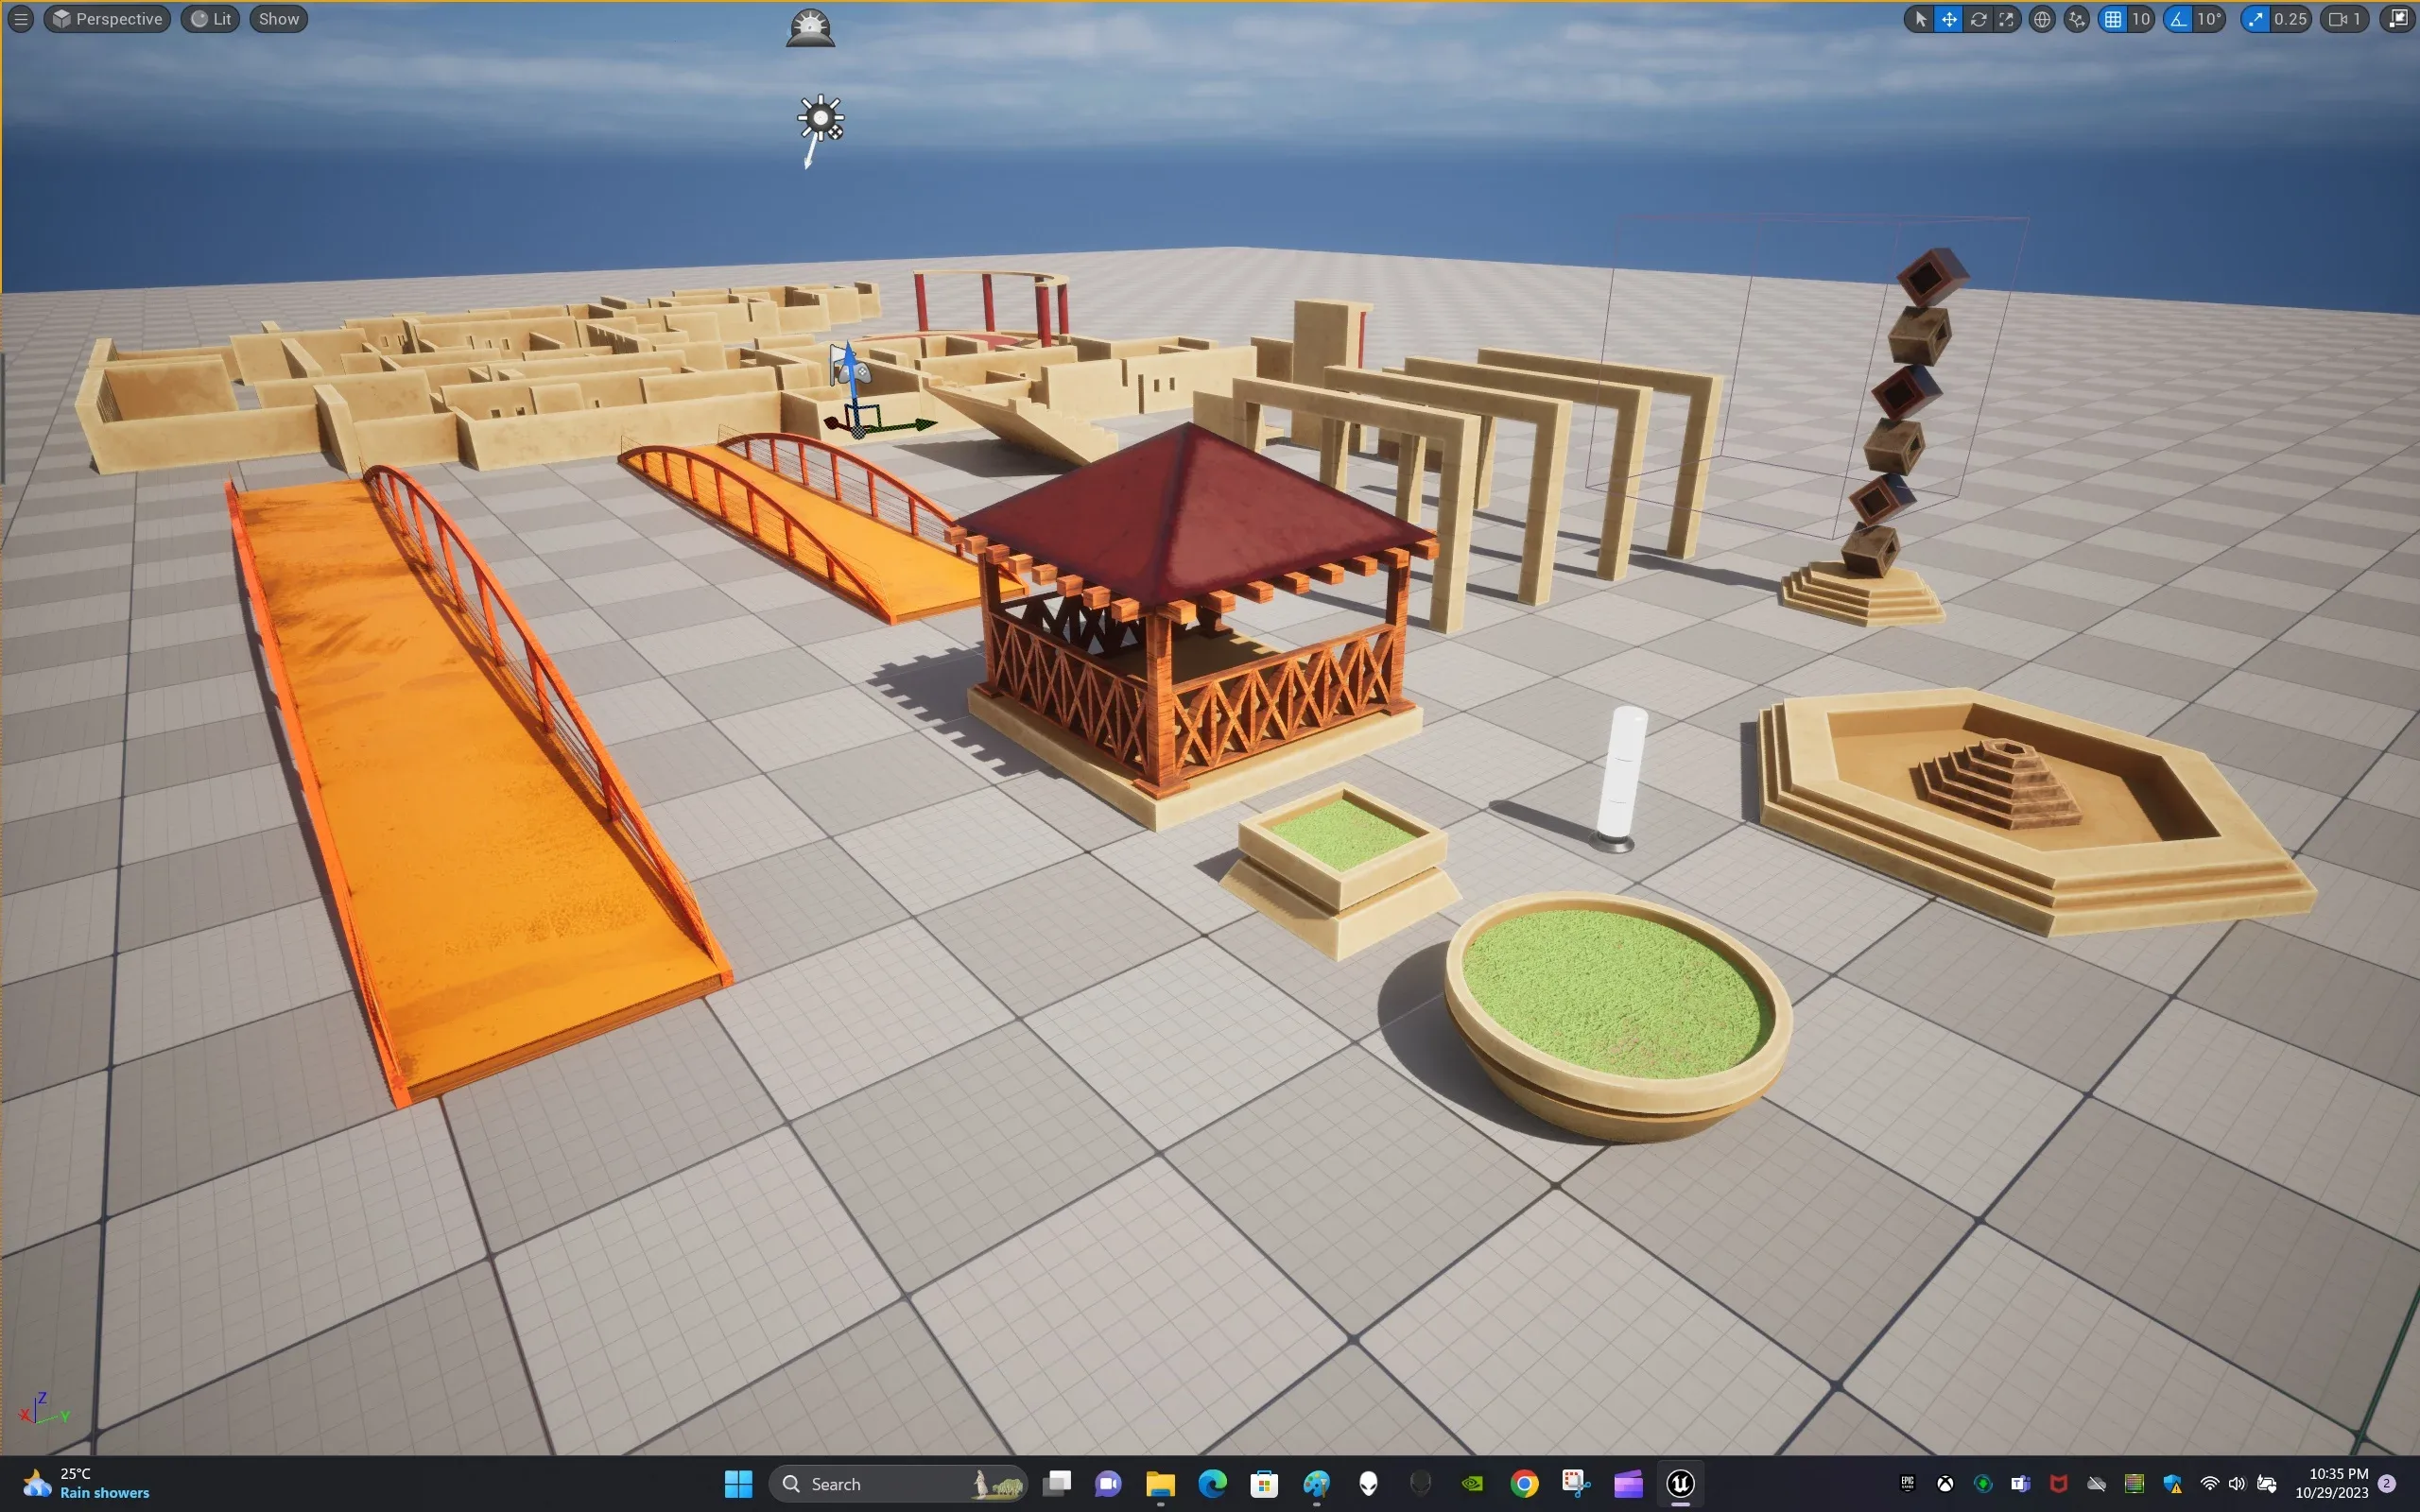This screenshot has height=1512, width=2420.
Task: Activate the Rotate objects tool
Action: (1978, 19)
